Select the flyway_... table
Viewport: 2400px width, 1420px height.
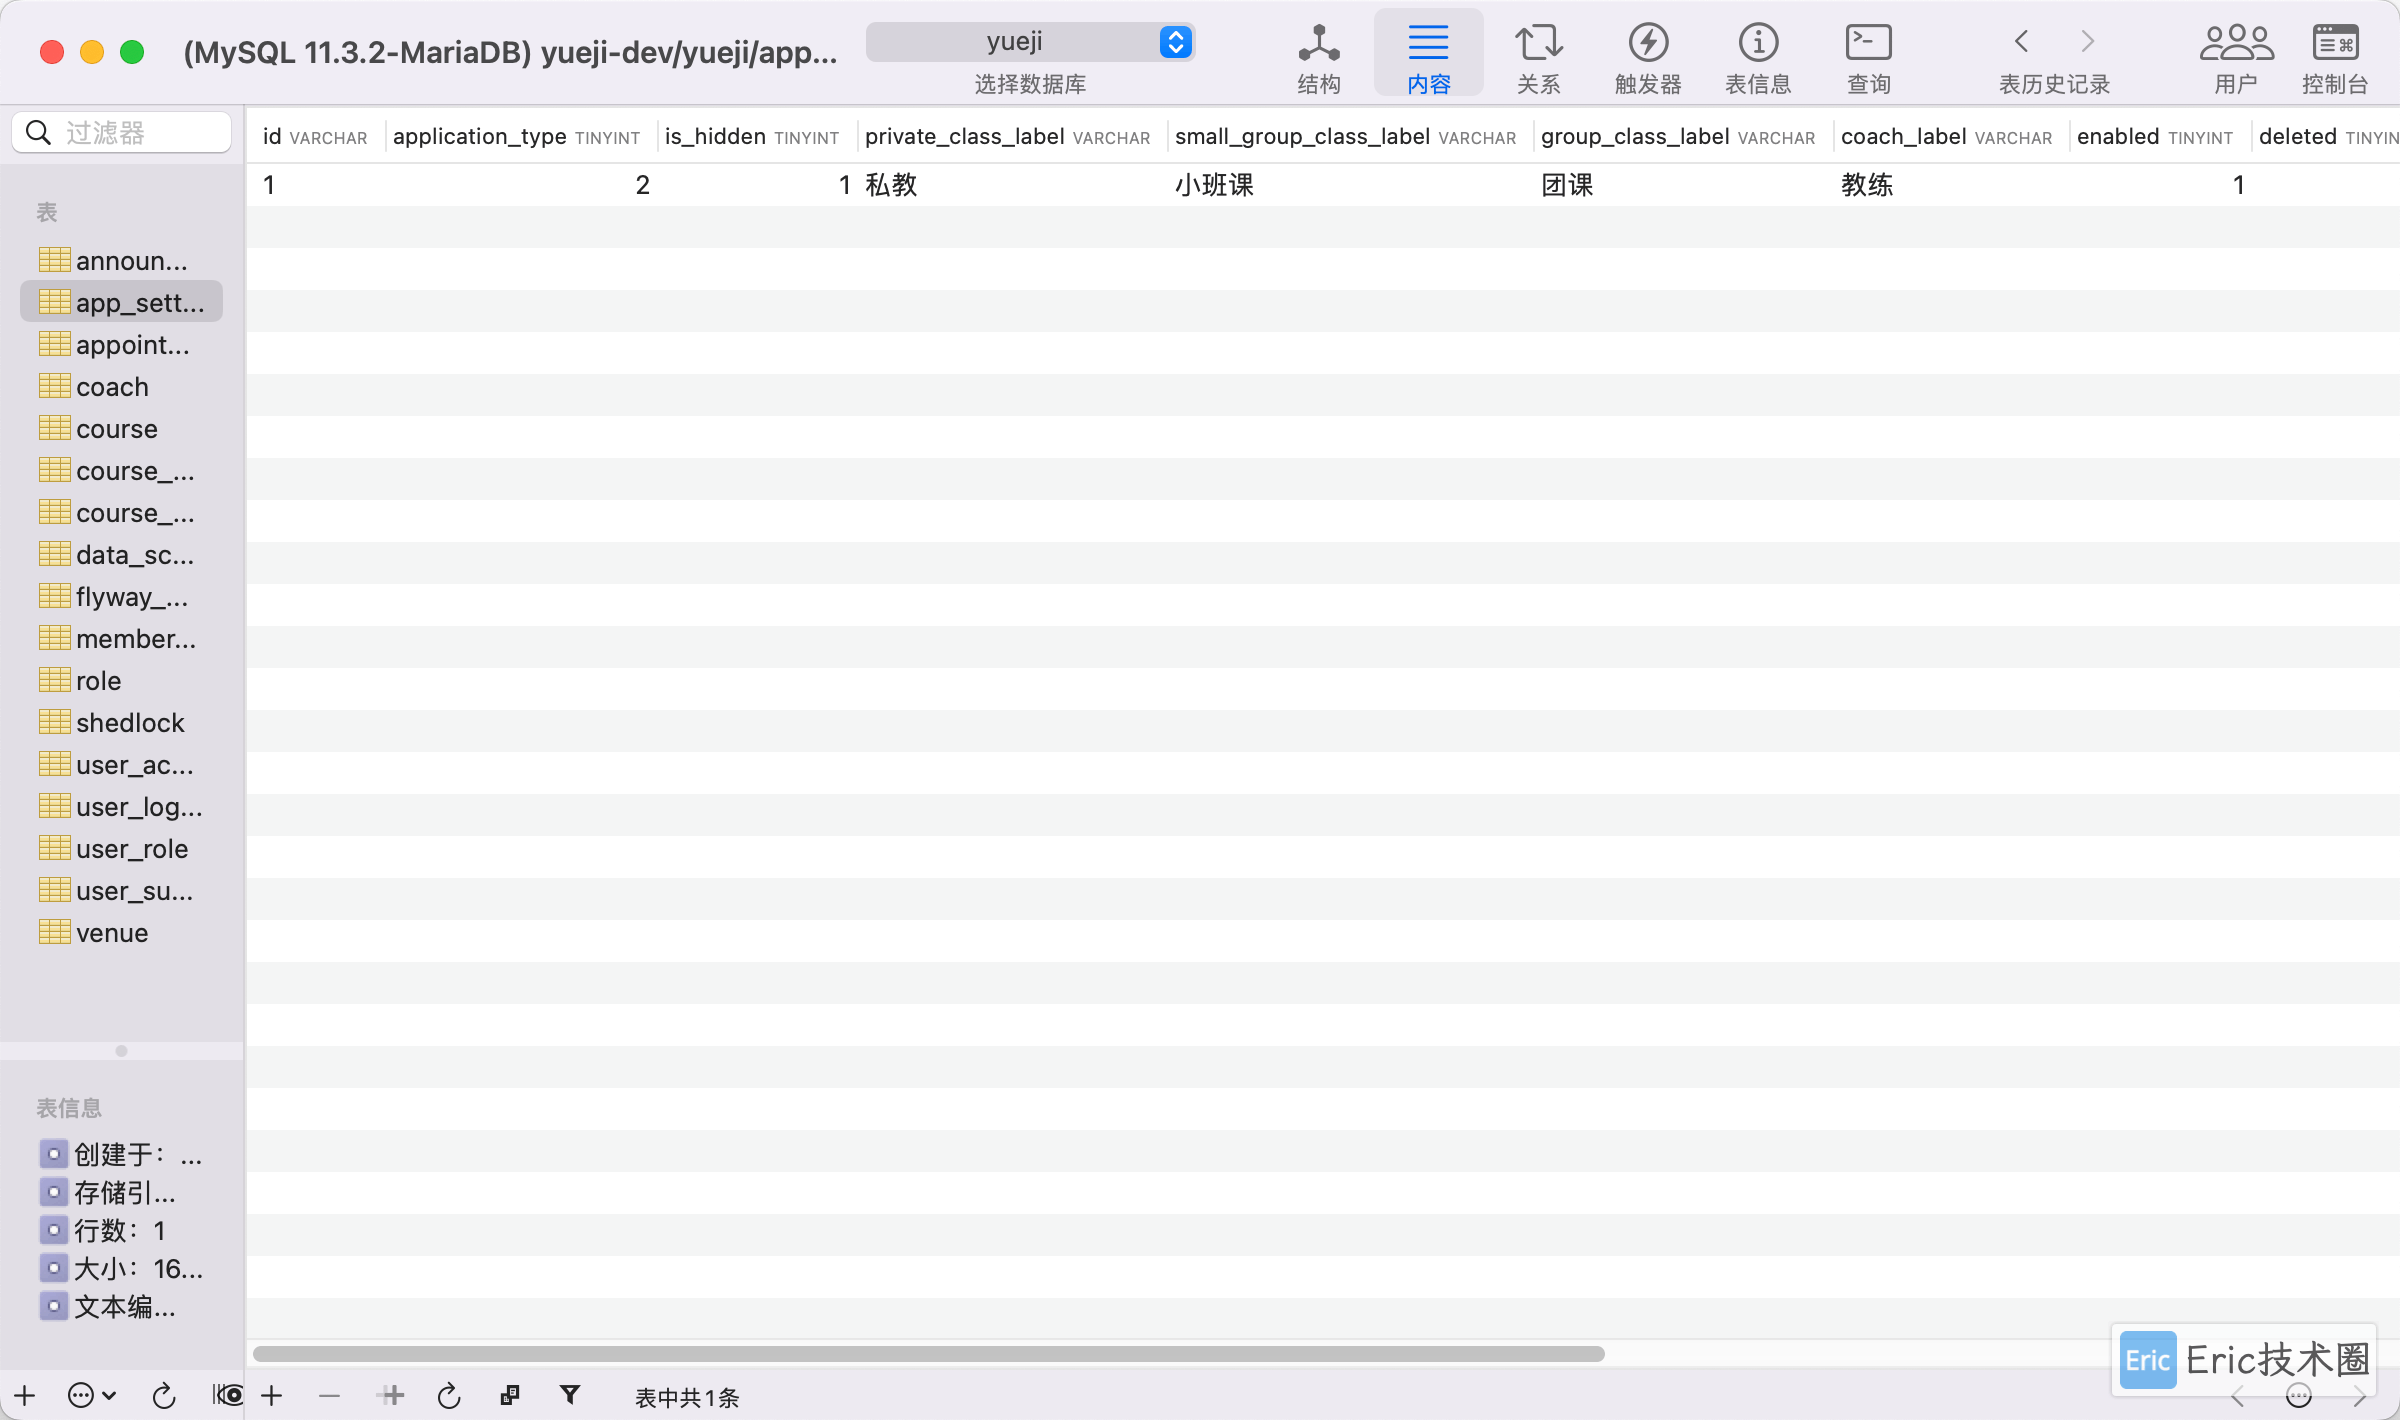coord(122,596)
